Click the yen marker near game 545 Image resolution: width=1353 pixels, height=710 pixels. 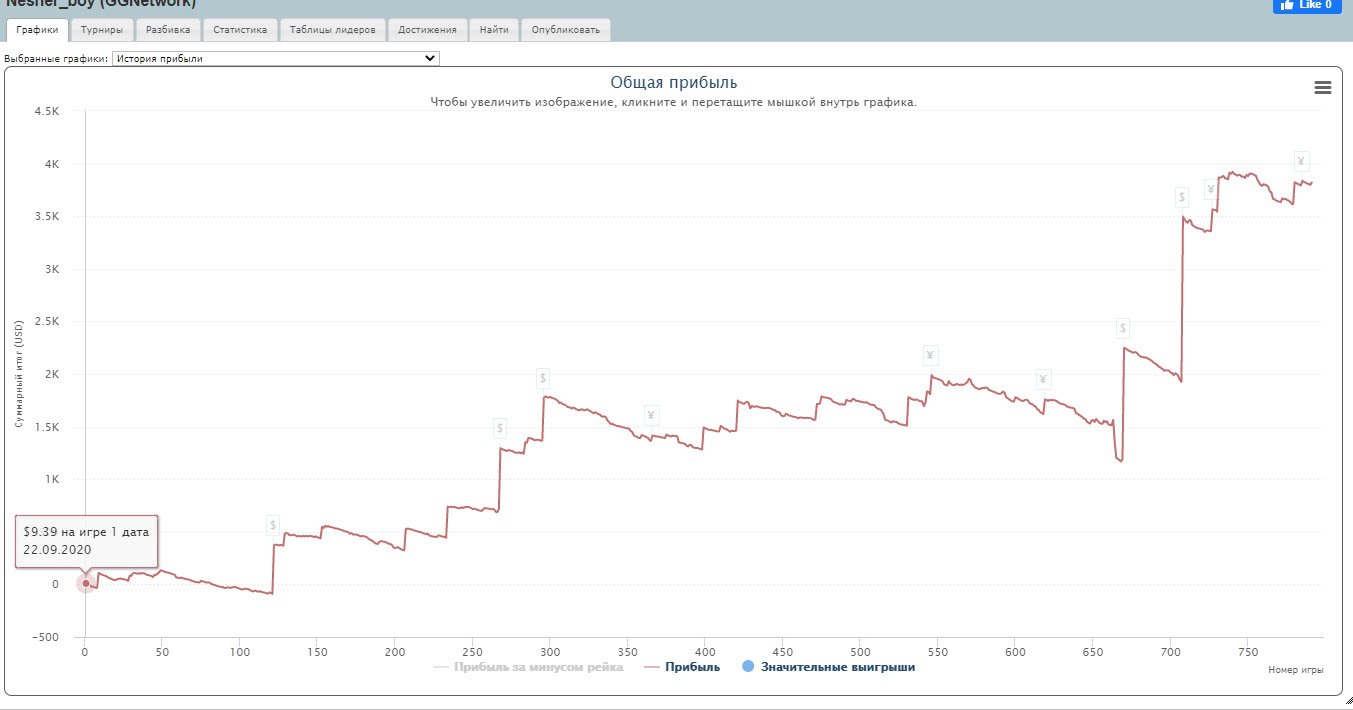click(930, 355)
